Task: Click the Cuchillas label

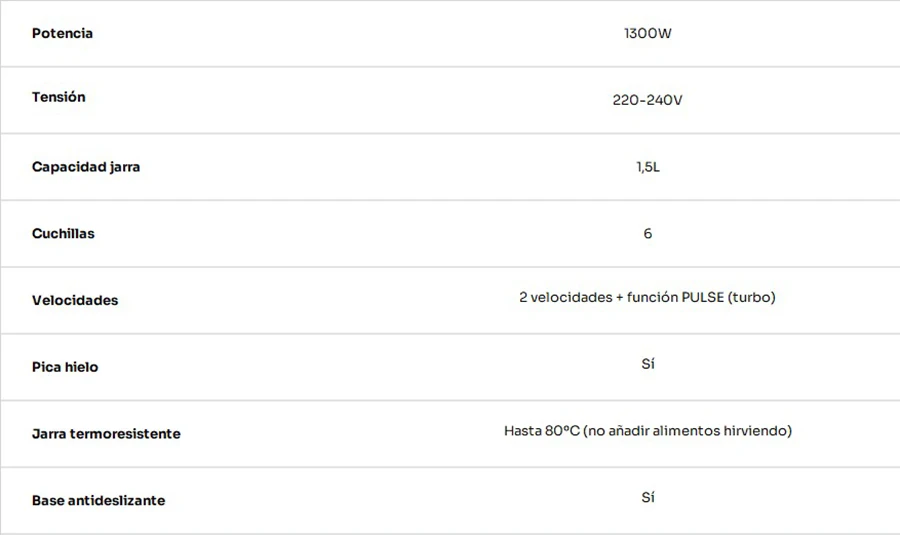Action: pyautogui.click(x=63, y=234)
